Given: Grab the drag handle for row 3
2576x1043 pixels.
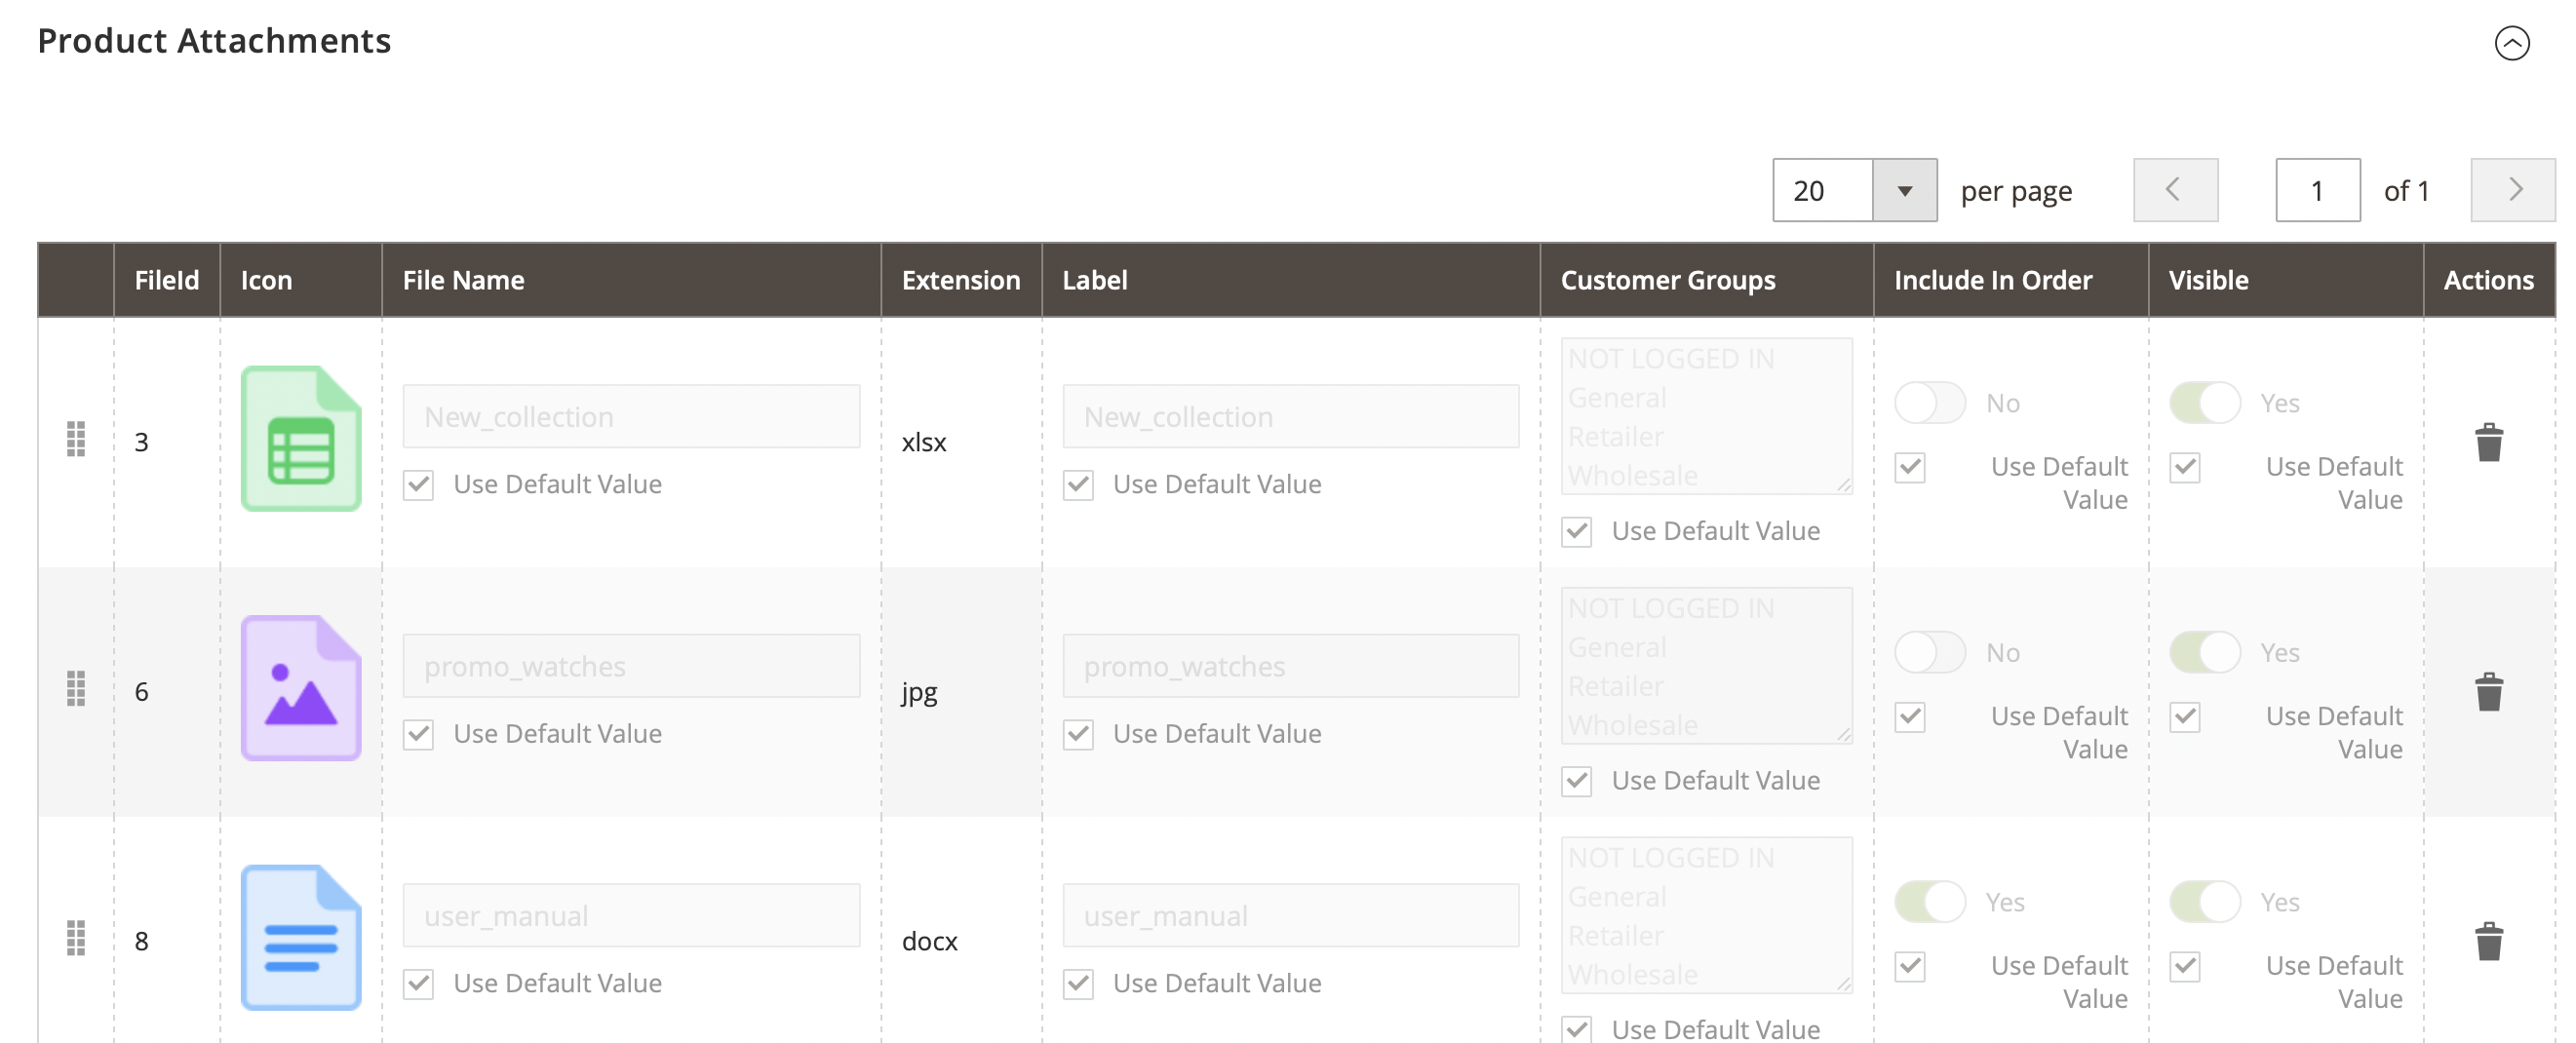Looking at the screenshot, I should (76, 439).
